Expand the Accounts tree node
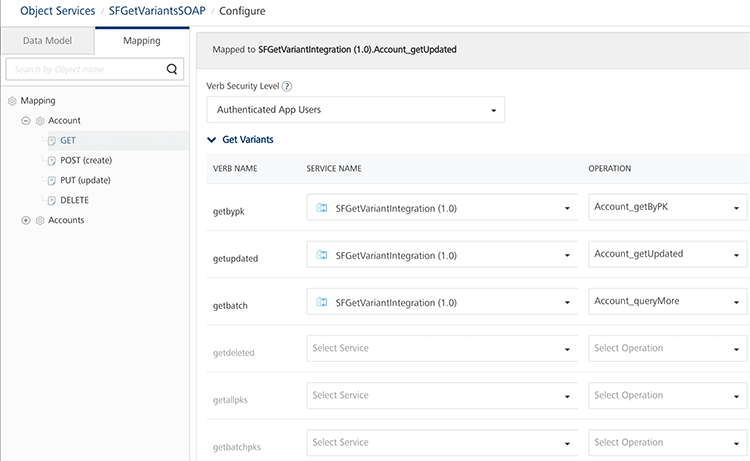The height and width of the screenshot is (461, 750). [x=26, y=220]
